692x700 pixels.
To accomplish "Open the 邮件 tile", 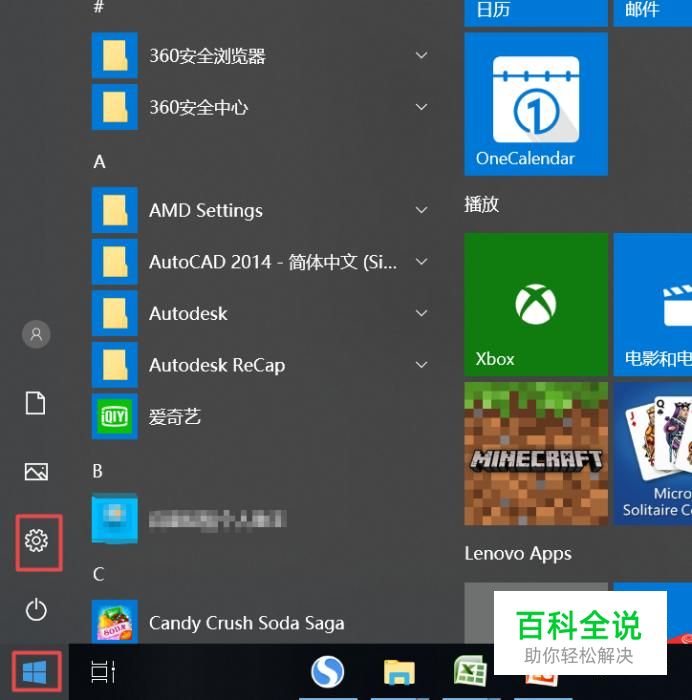I will click(x=653, y=13).
